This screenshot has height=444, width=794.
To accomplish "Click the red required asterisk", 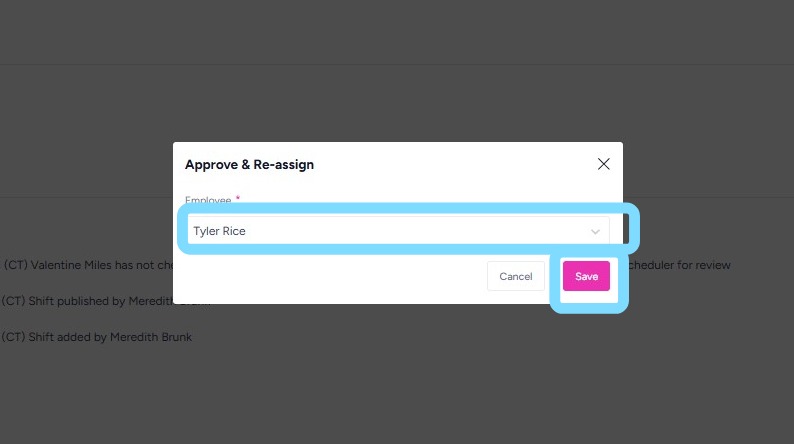I will point(238,200).
